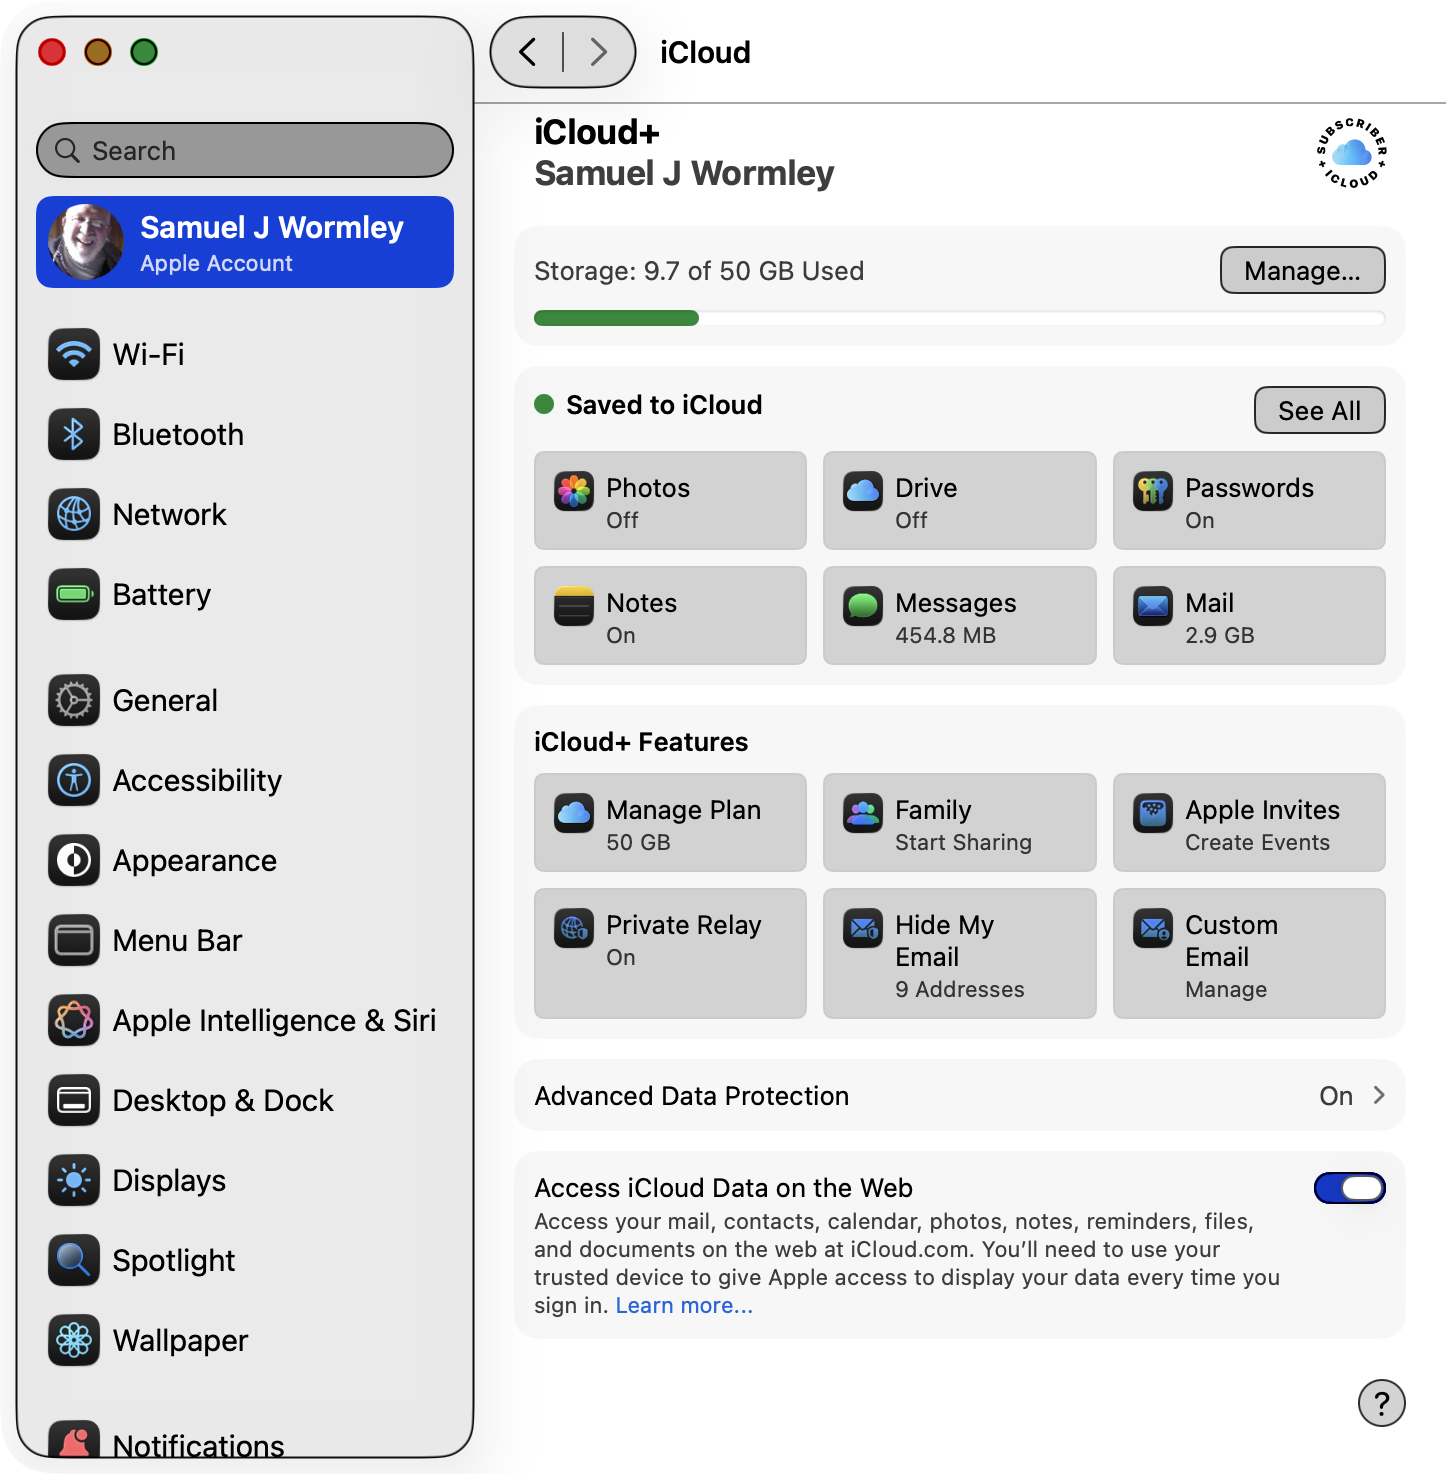This screenshot has width=1446, height=1474.
Task: Open the Messages bubble icon tile
Action: [862, 606]
